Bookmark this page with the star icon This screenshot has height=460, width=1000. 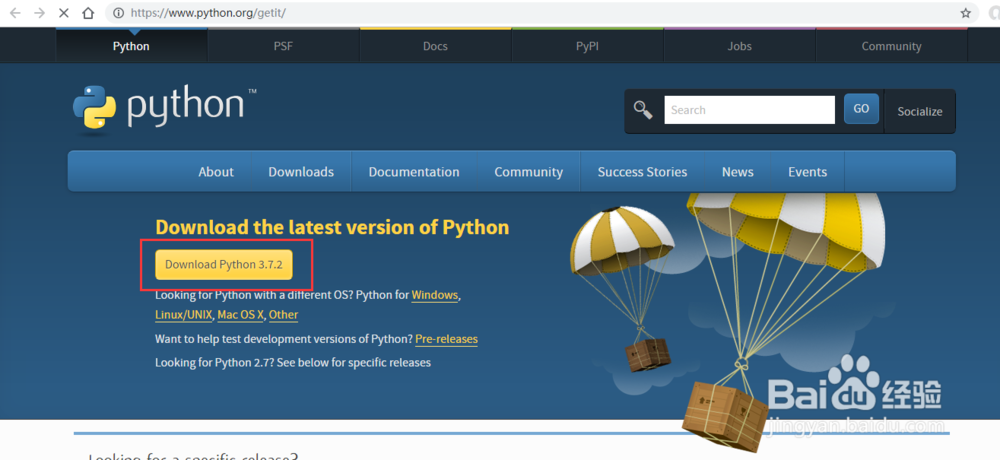click(966, 13)
